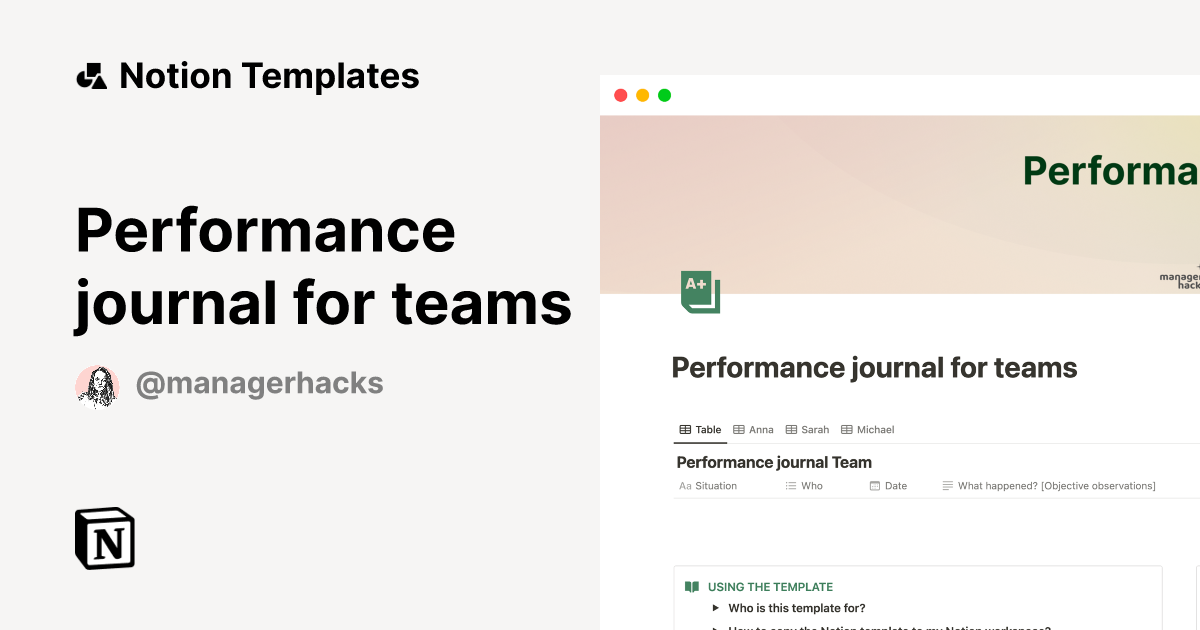Click the Performance journal Team database title
The height and width of the screenshot is (630, 1200).
click(x=774, y=462)
